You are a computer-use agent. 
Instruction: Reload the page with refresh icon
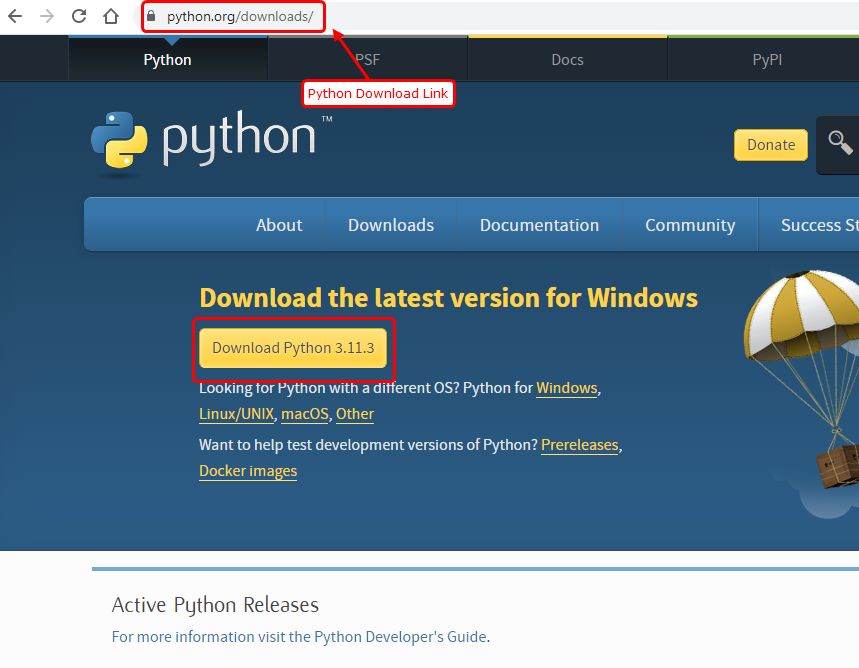(x=79, y=16)
